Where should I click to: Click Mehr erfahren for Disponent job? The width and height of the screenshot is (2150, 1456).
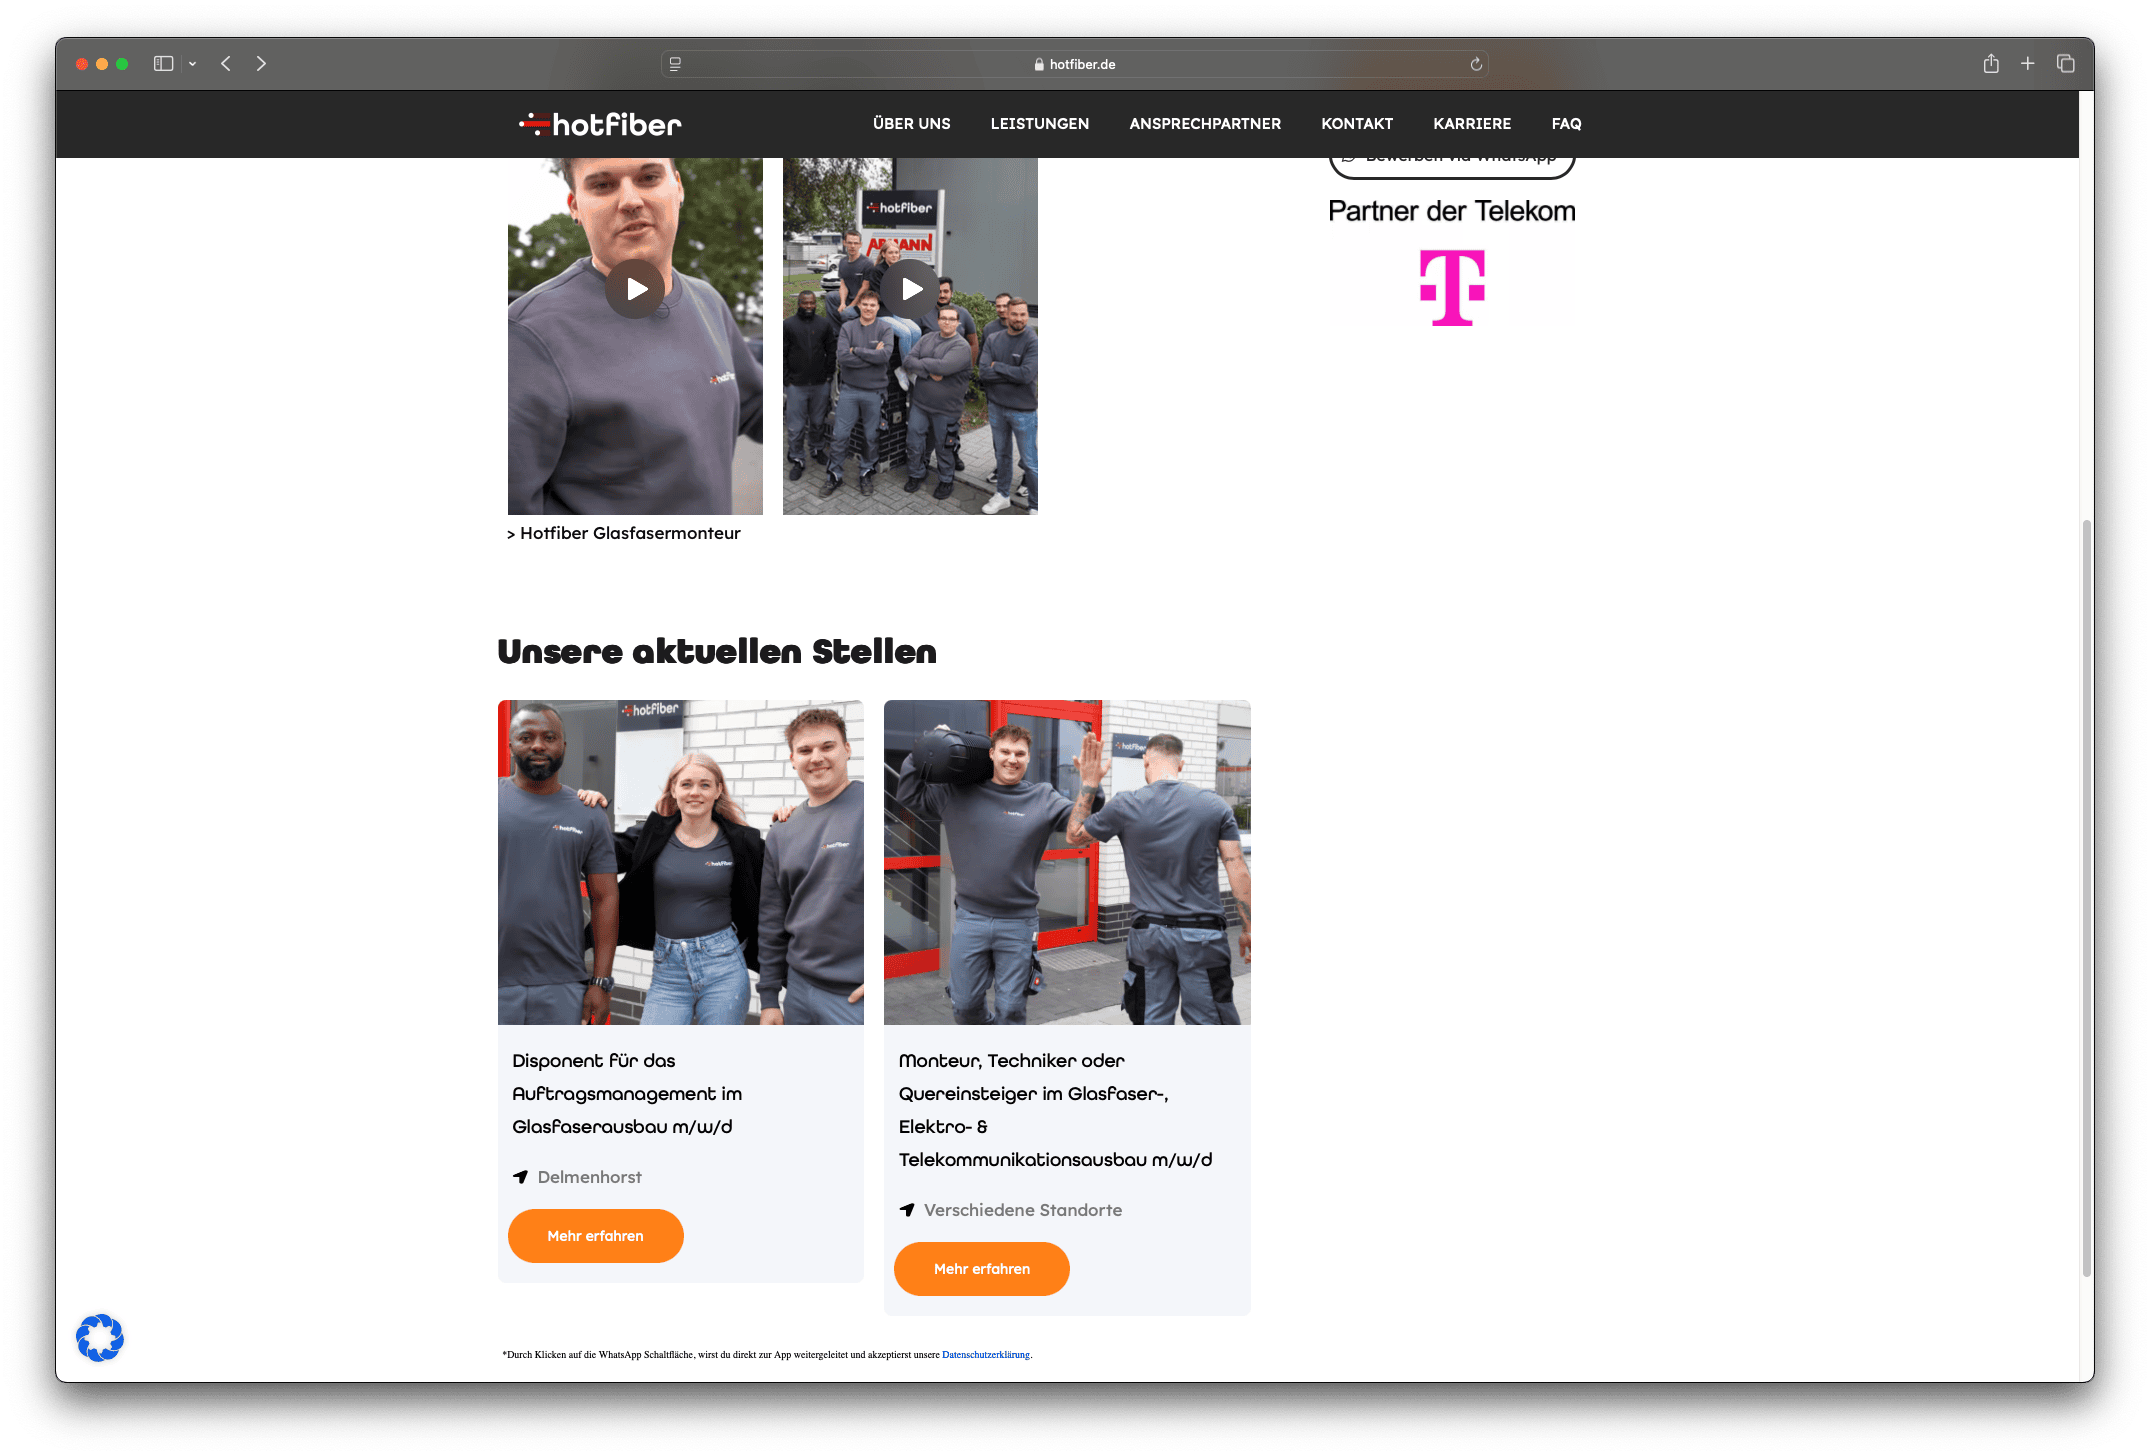(x=595, y=1236)
